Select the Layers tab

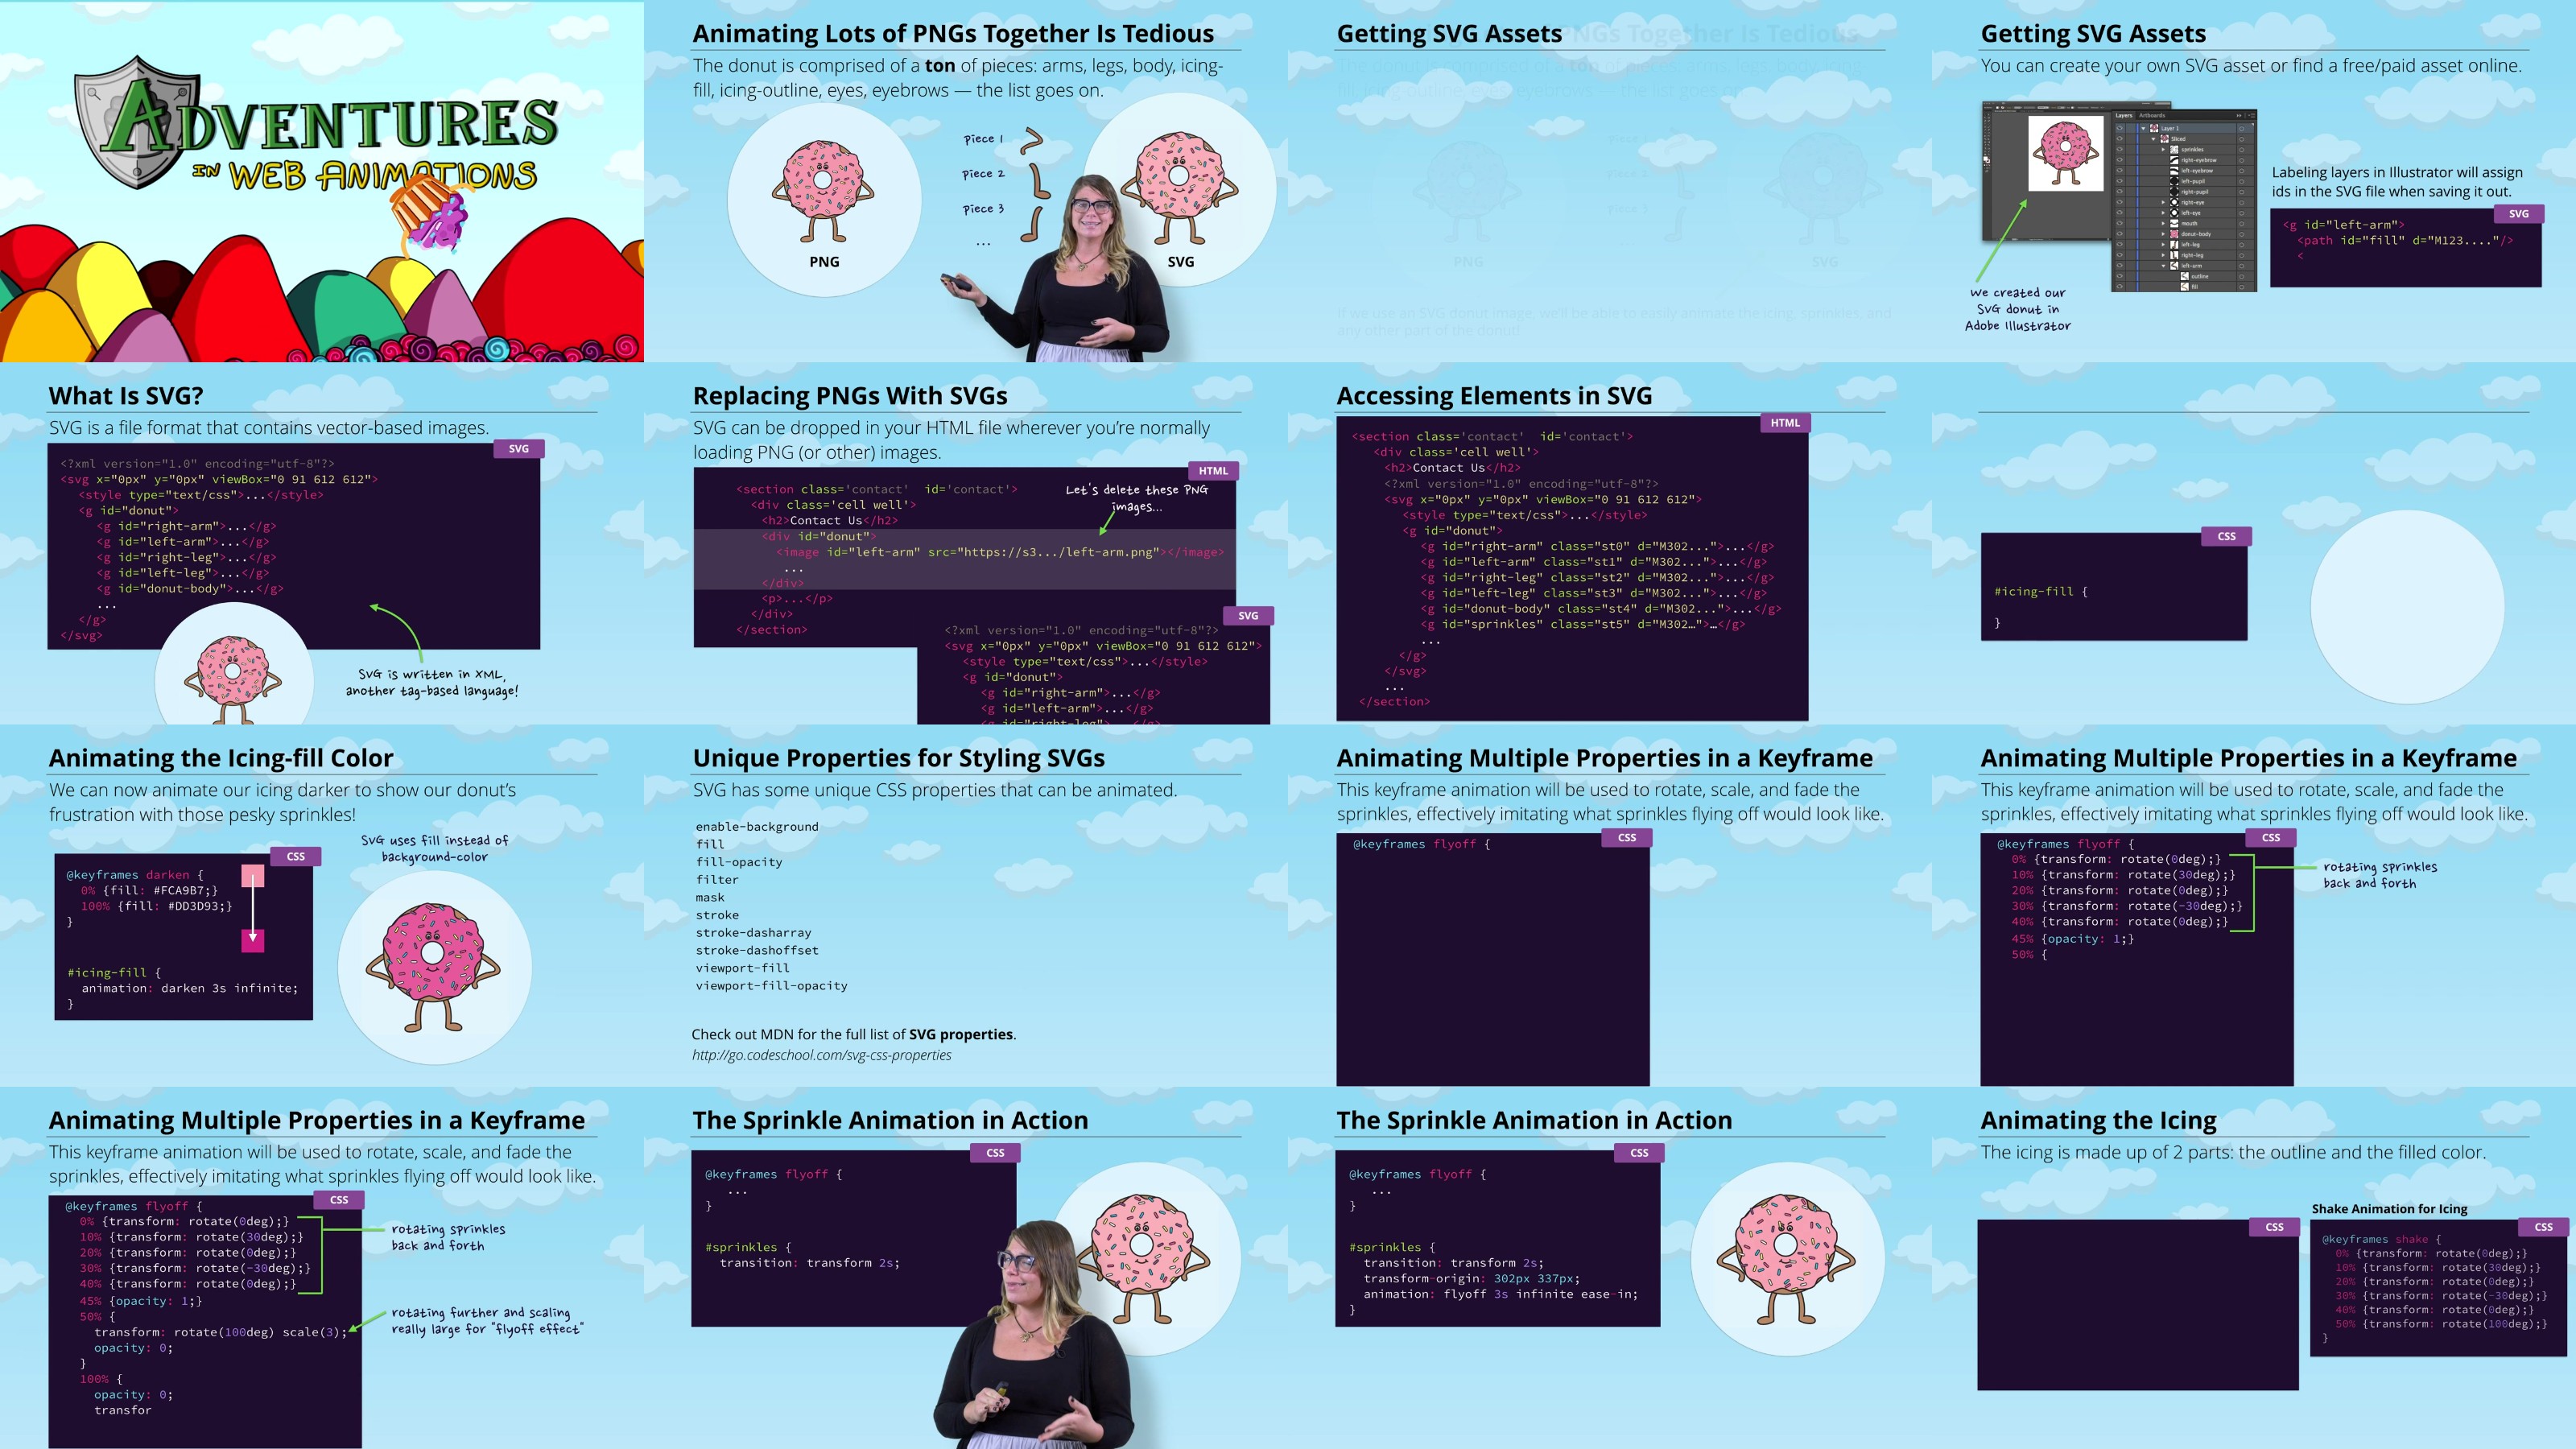coord(2124,116)
